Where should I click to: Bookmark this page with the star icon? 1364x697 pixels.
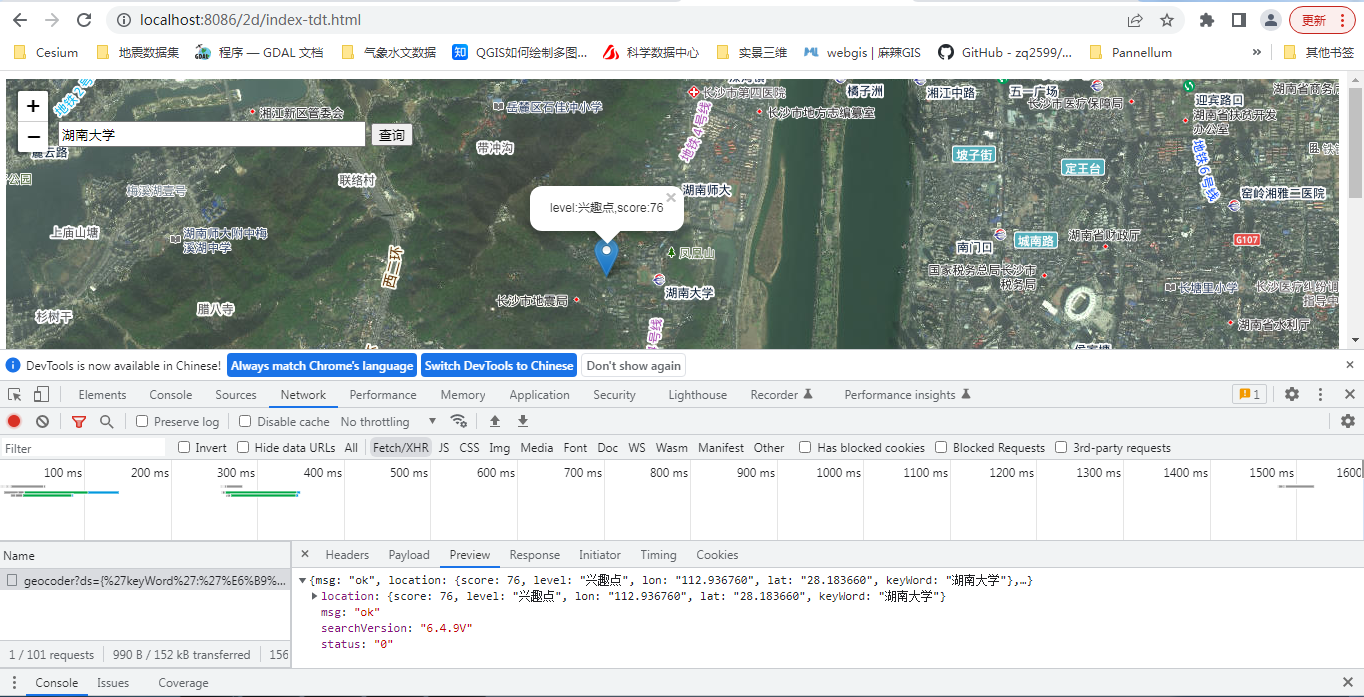click(1167, 20)
